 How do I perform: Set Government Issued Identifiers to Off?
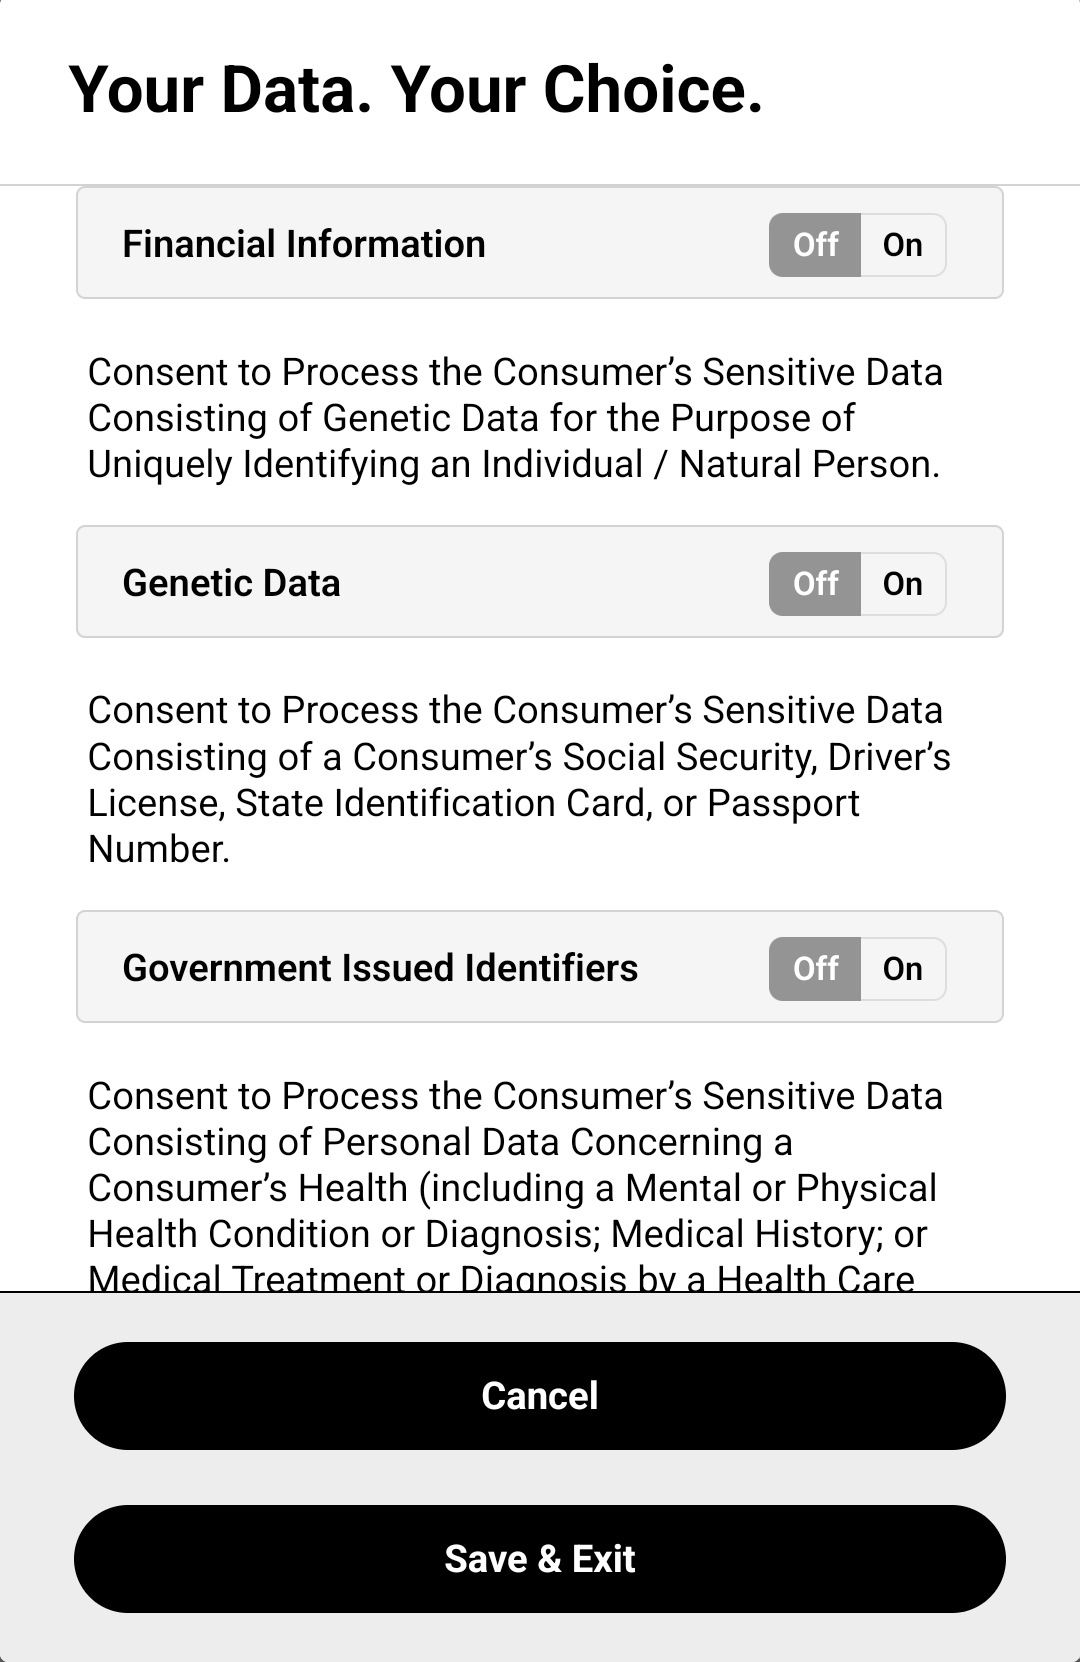pos(815,969)
